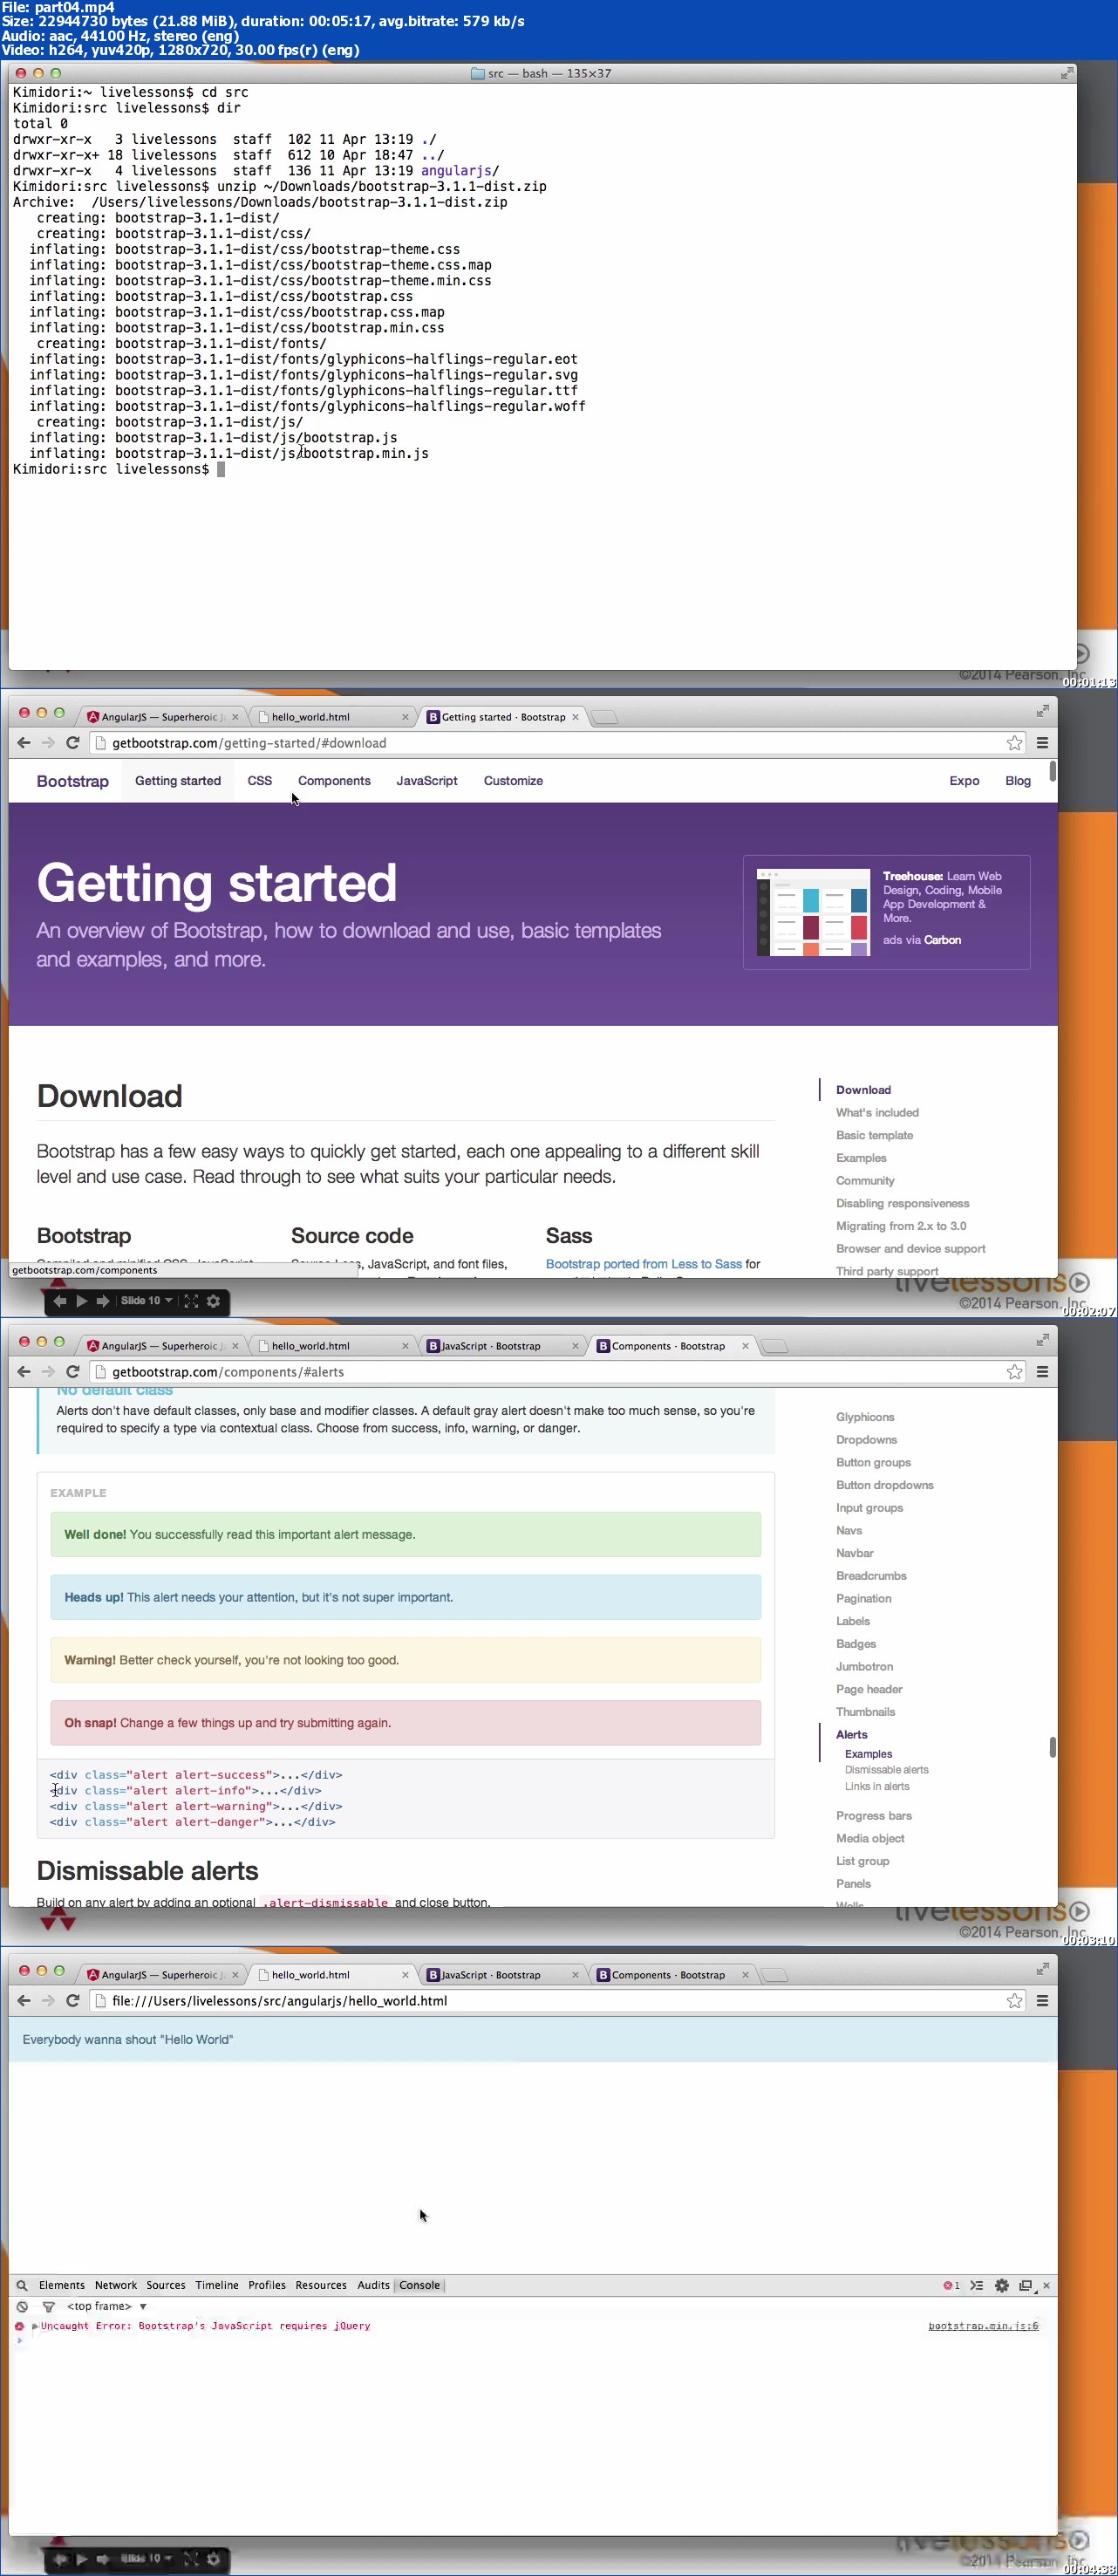This screenshot has width=1118, height=2576.
Task: Click Blog in the Bootstrap navbar
Action: click(1018, 780)
